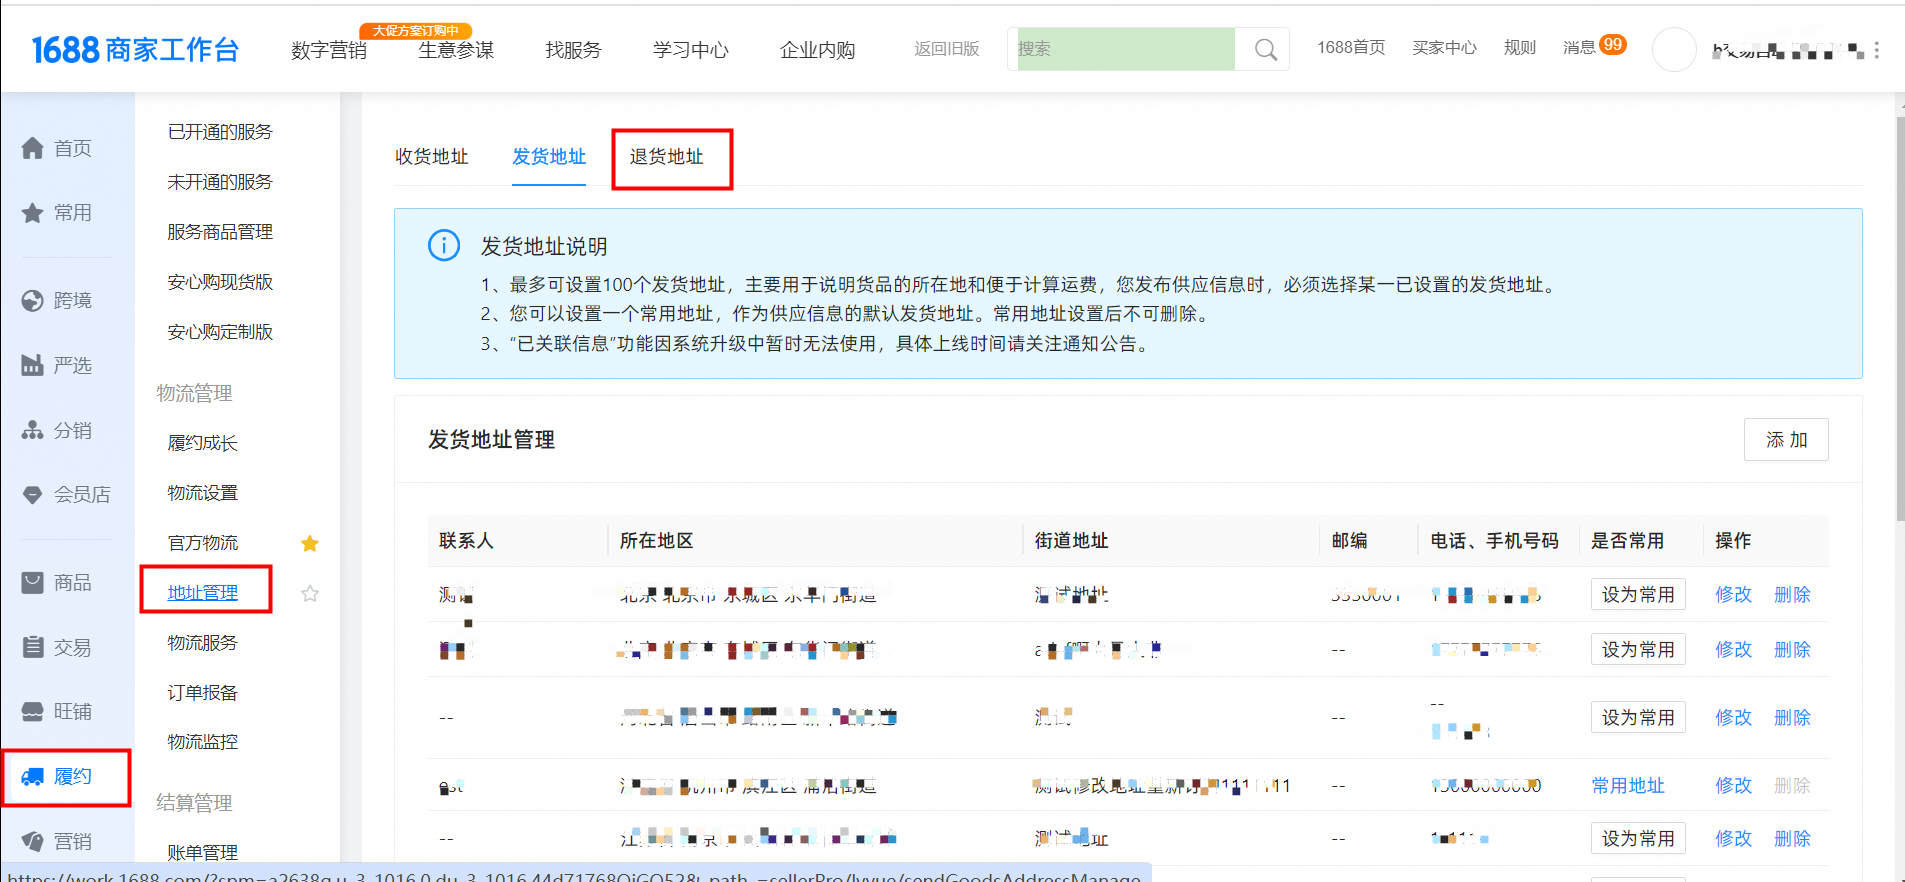Click the search magnifier icon
The image size is (1905, 882).
point(1265,50)
